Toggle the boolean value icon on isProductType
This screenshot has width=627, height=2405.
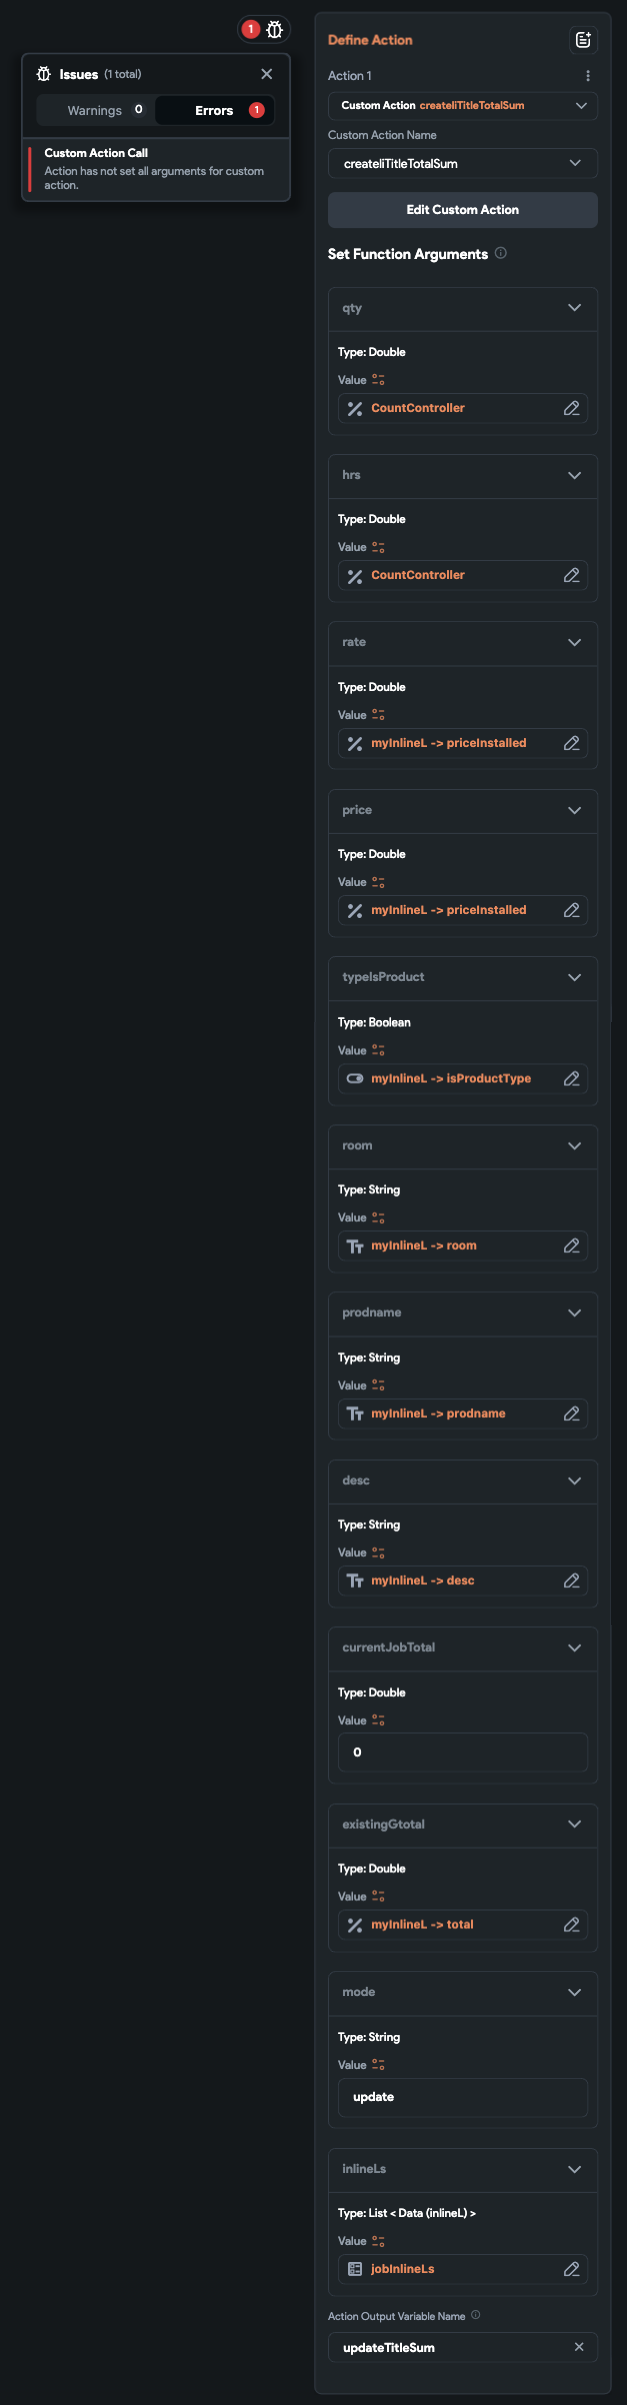pos(355,1078)
